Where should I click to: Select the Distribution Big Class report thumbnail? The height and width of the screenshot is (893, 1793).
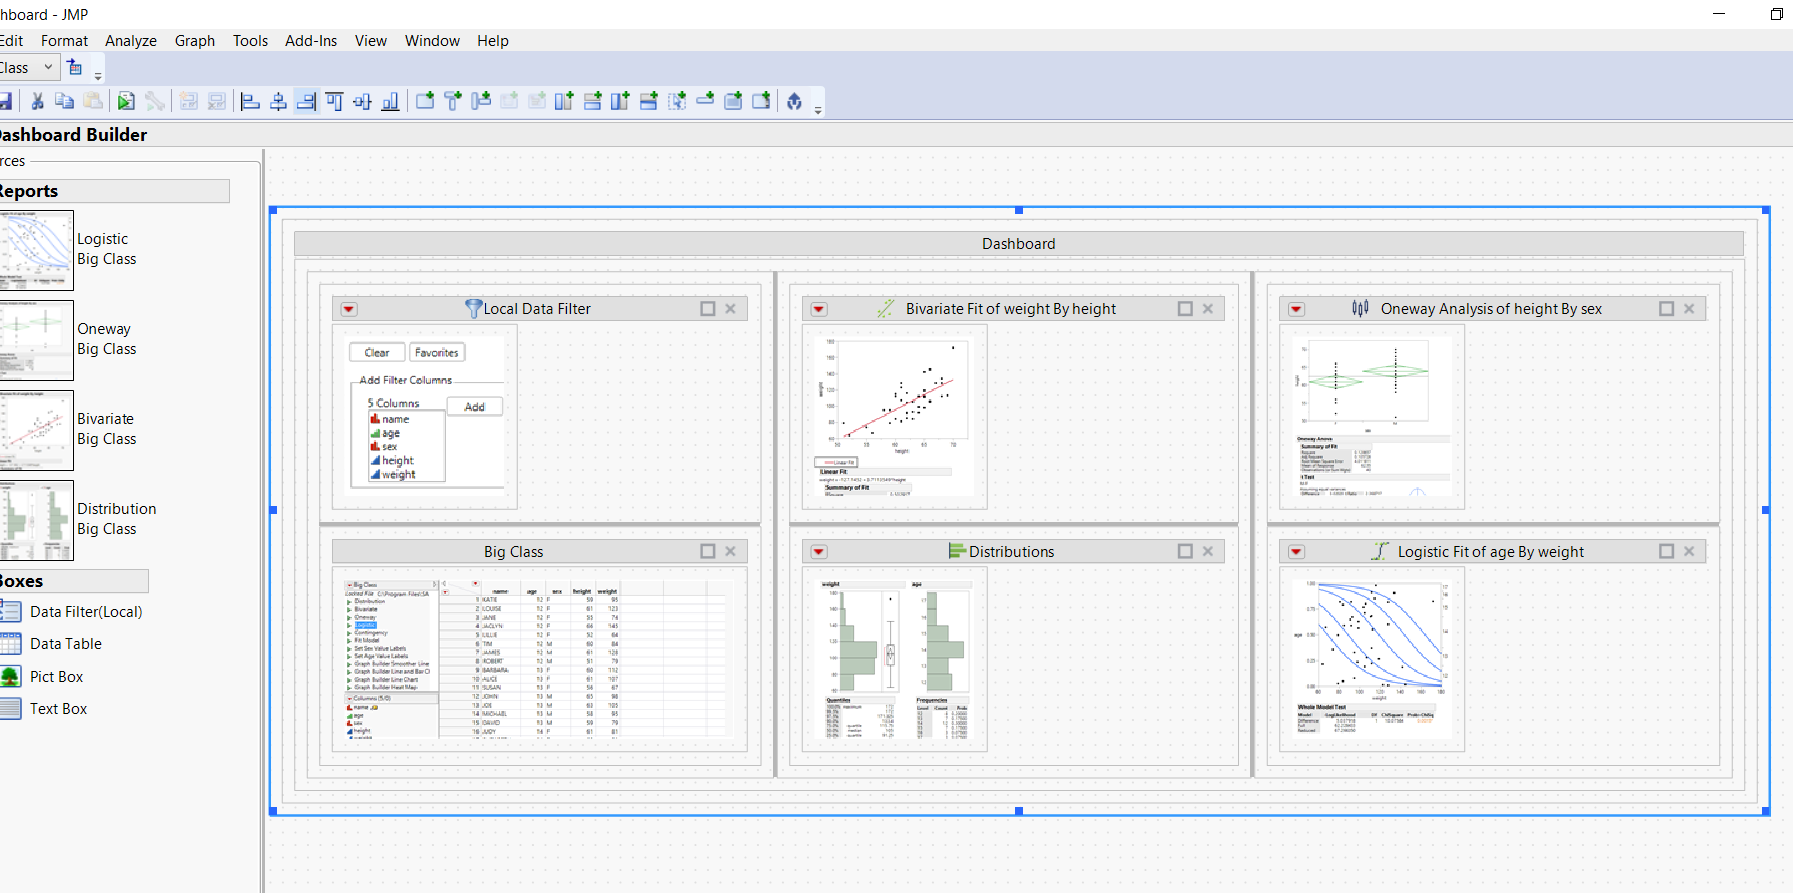tap(37, 520)
